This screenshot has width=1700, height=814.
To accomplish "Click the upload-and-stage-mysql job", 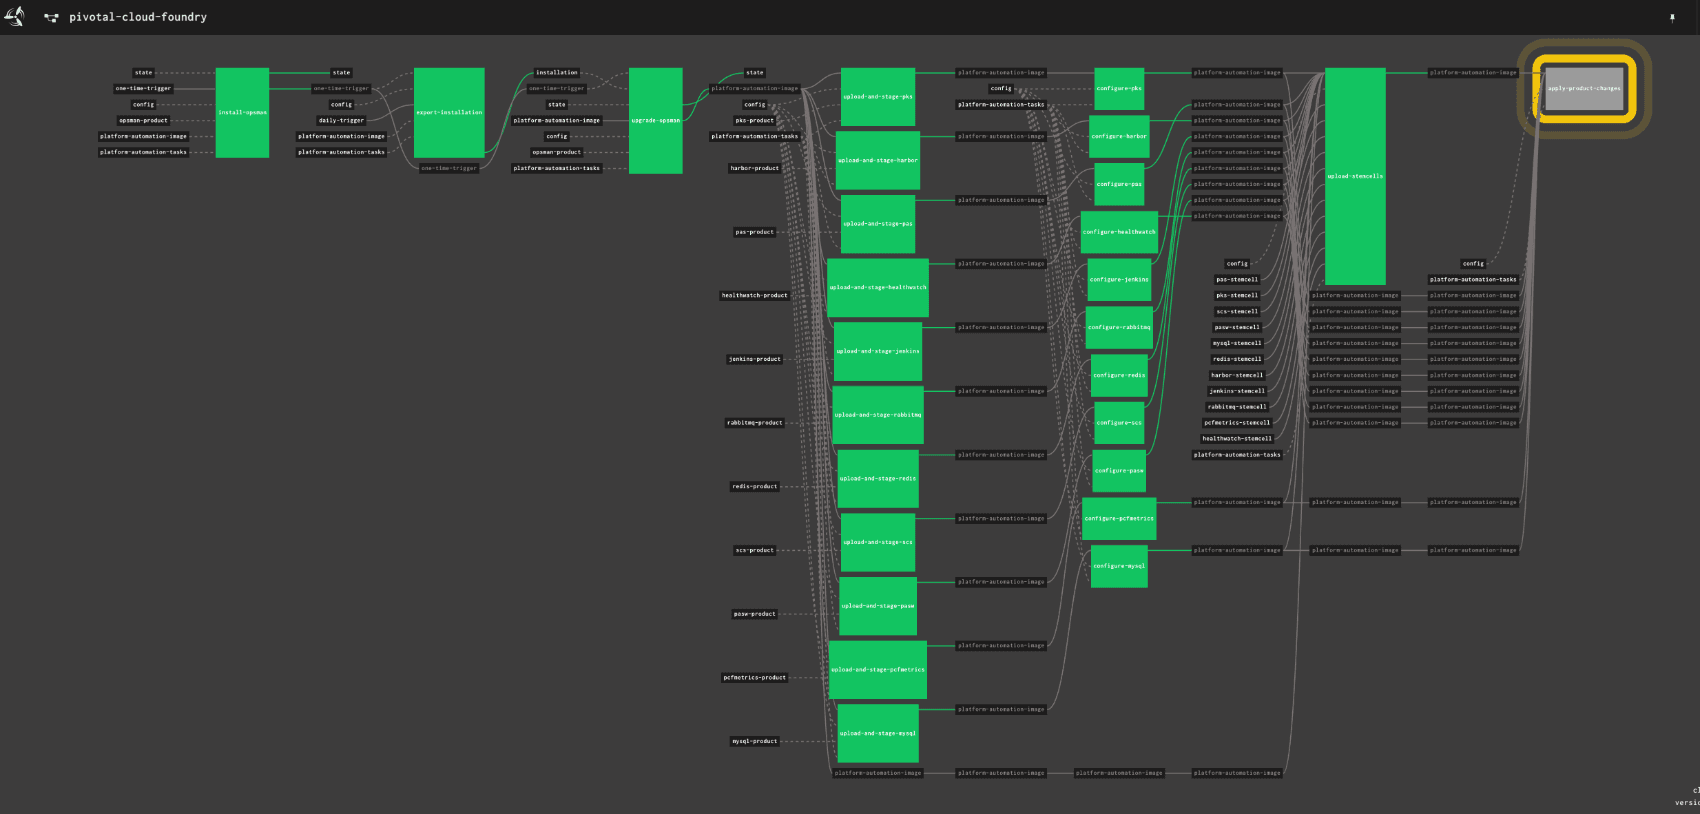I will coord(877,733).
